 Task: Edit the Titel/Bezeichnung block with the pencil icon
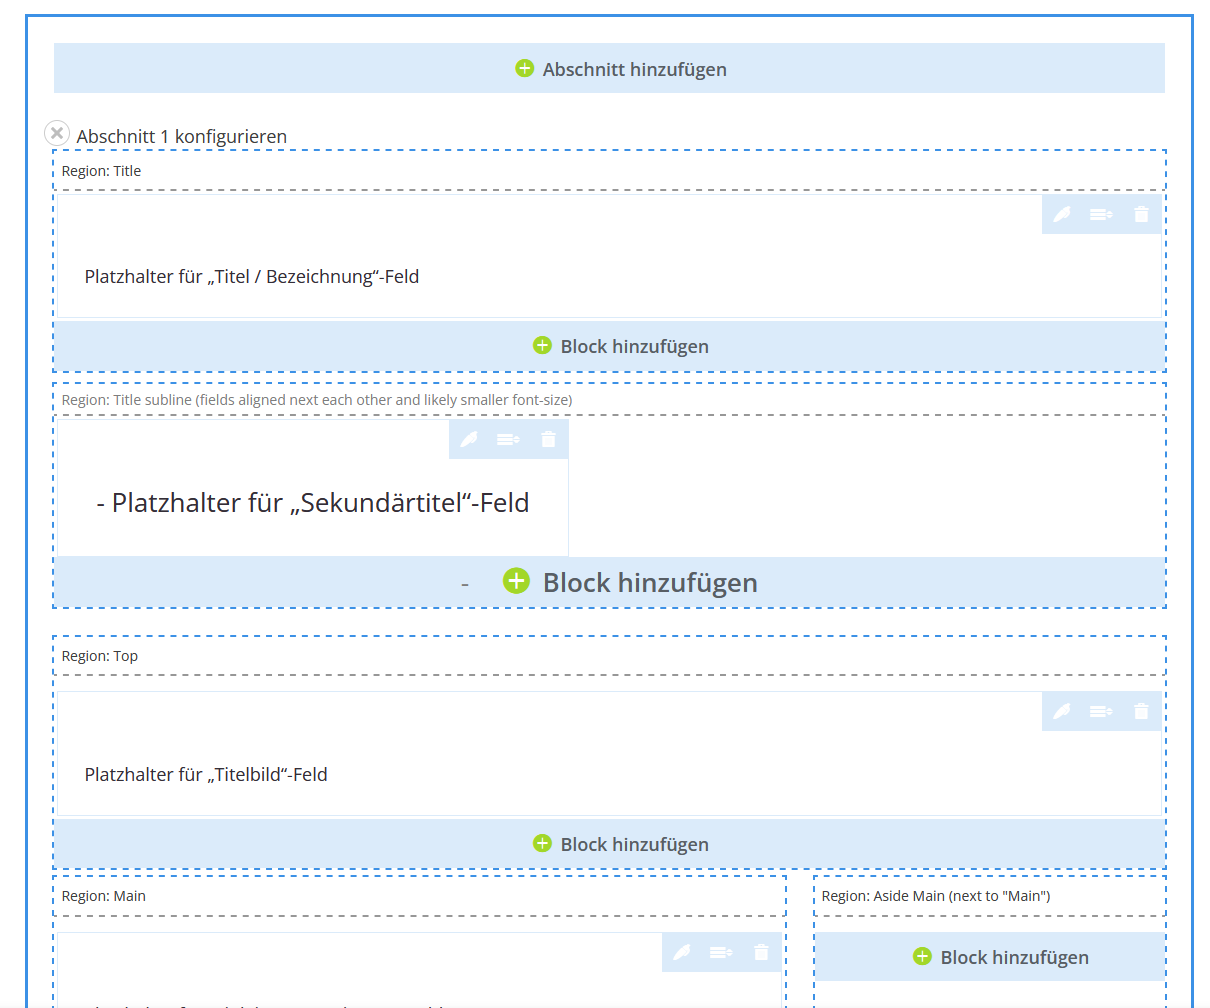point(1061,214)
